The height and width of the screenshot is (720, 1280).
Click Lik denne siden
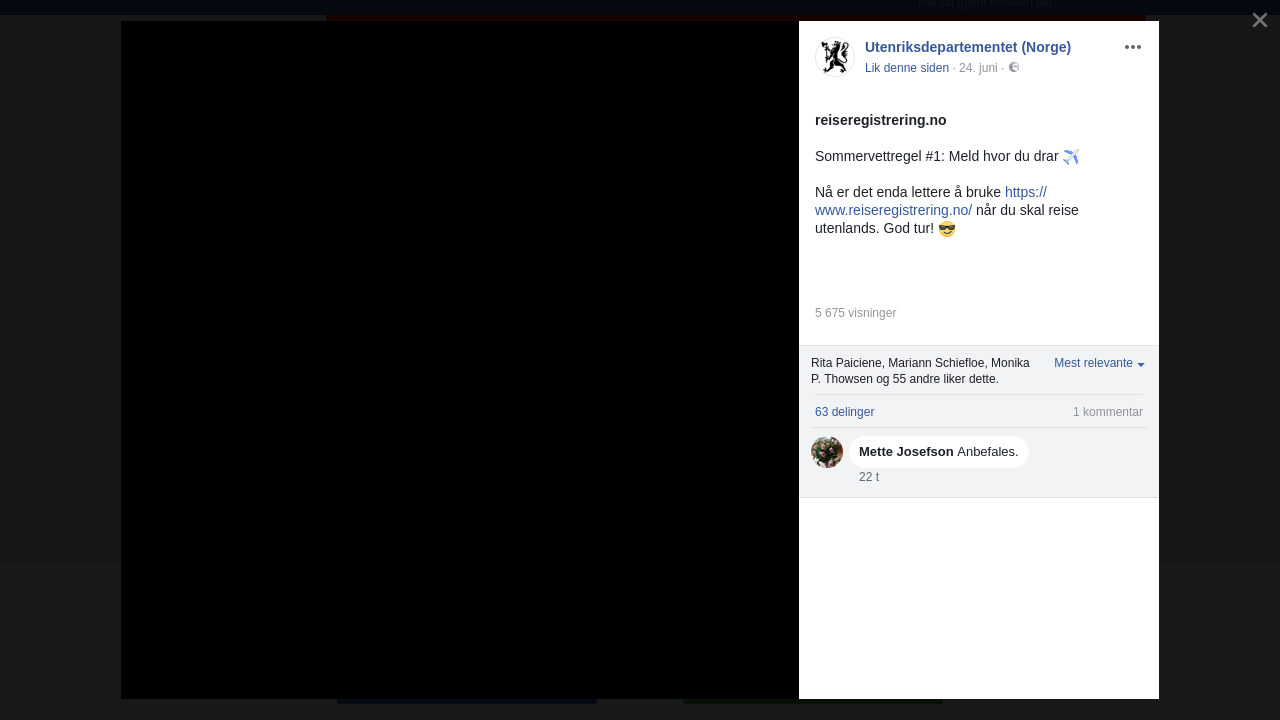907,68
